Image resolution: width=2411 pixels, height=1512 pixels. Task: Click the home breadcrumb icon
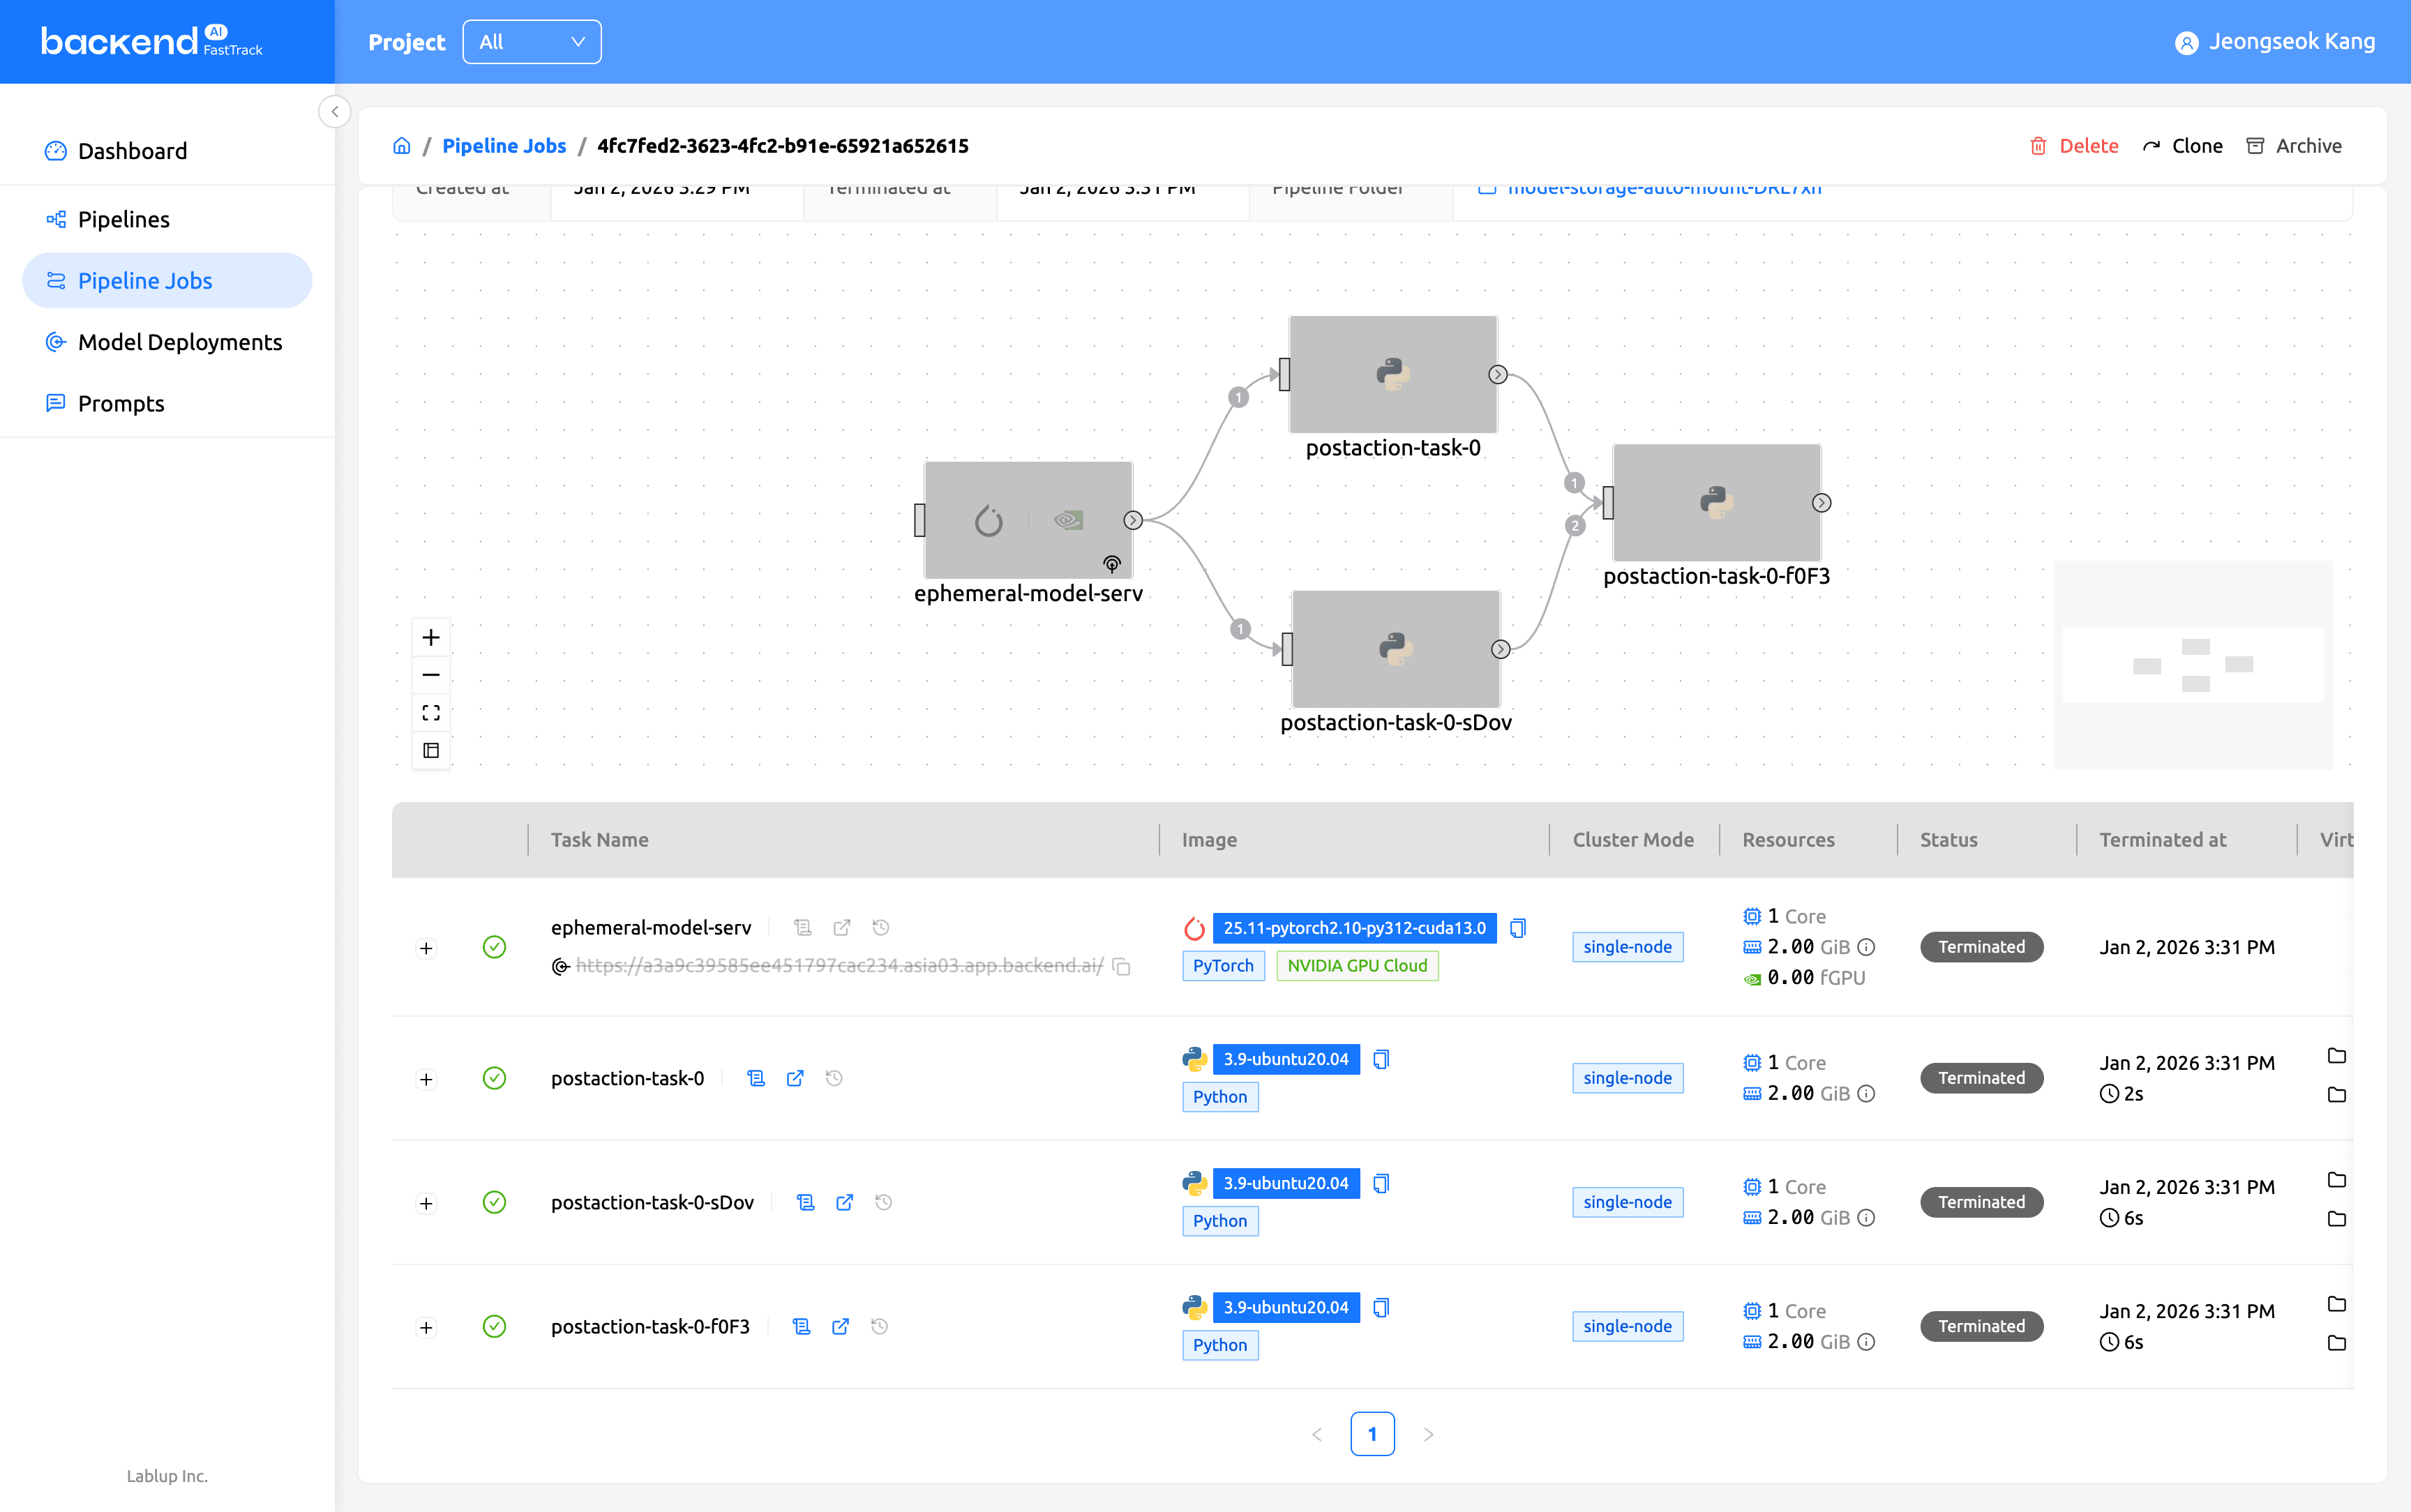pyautogui.click(x=402, y=146)
